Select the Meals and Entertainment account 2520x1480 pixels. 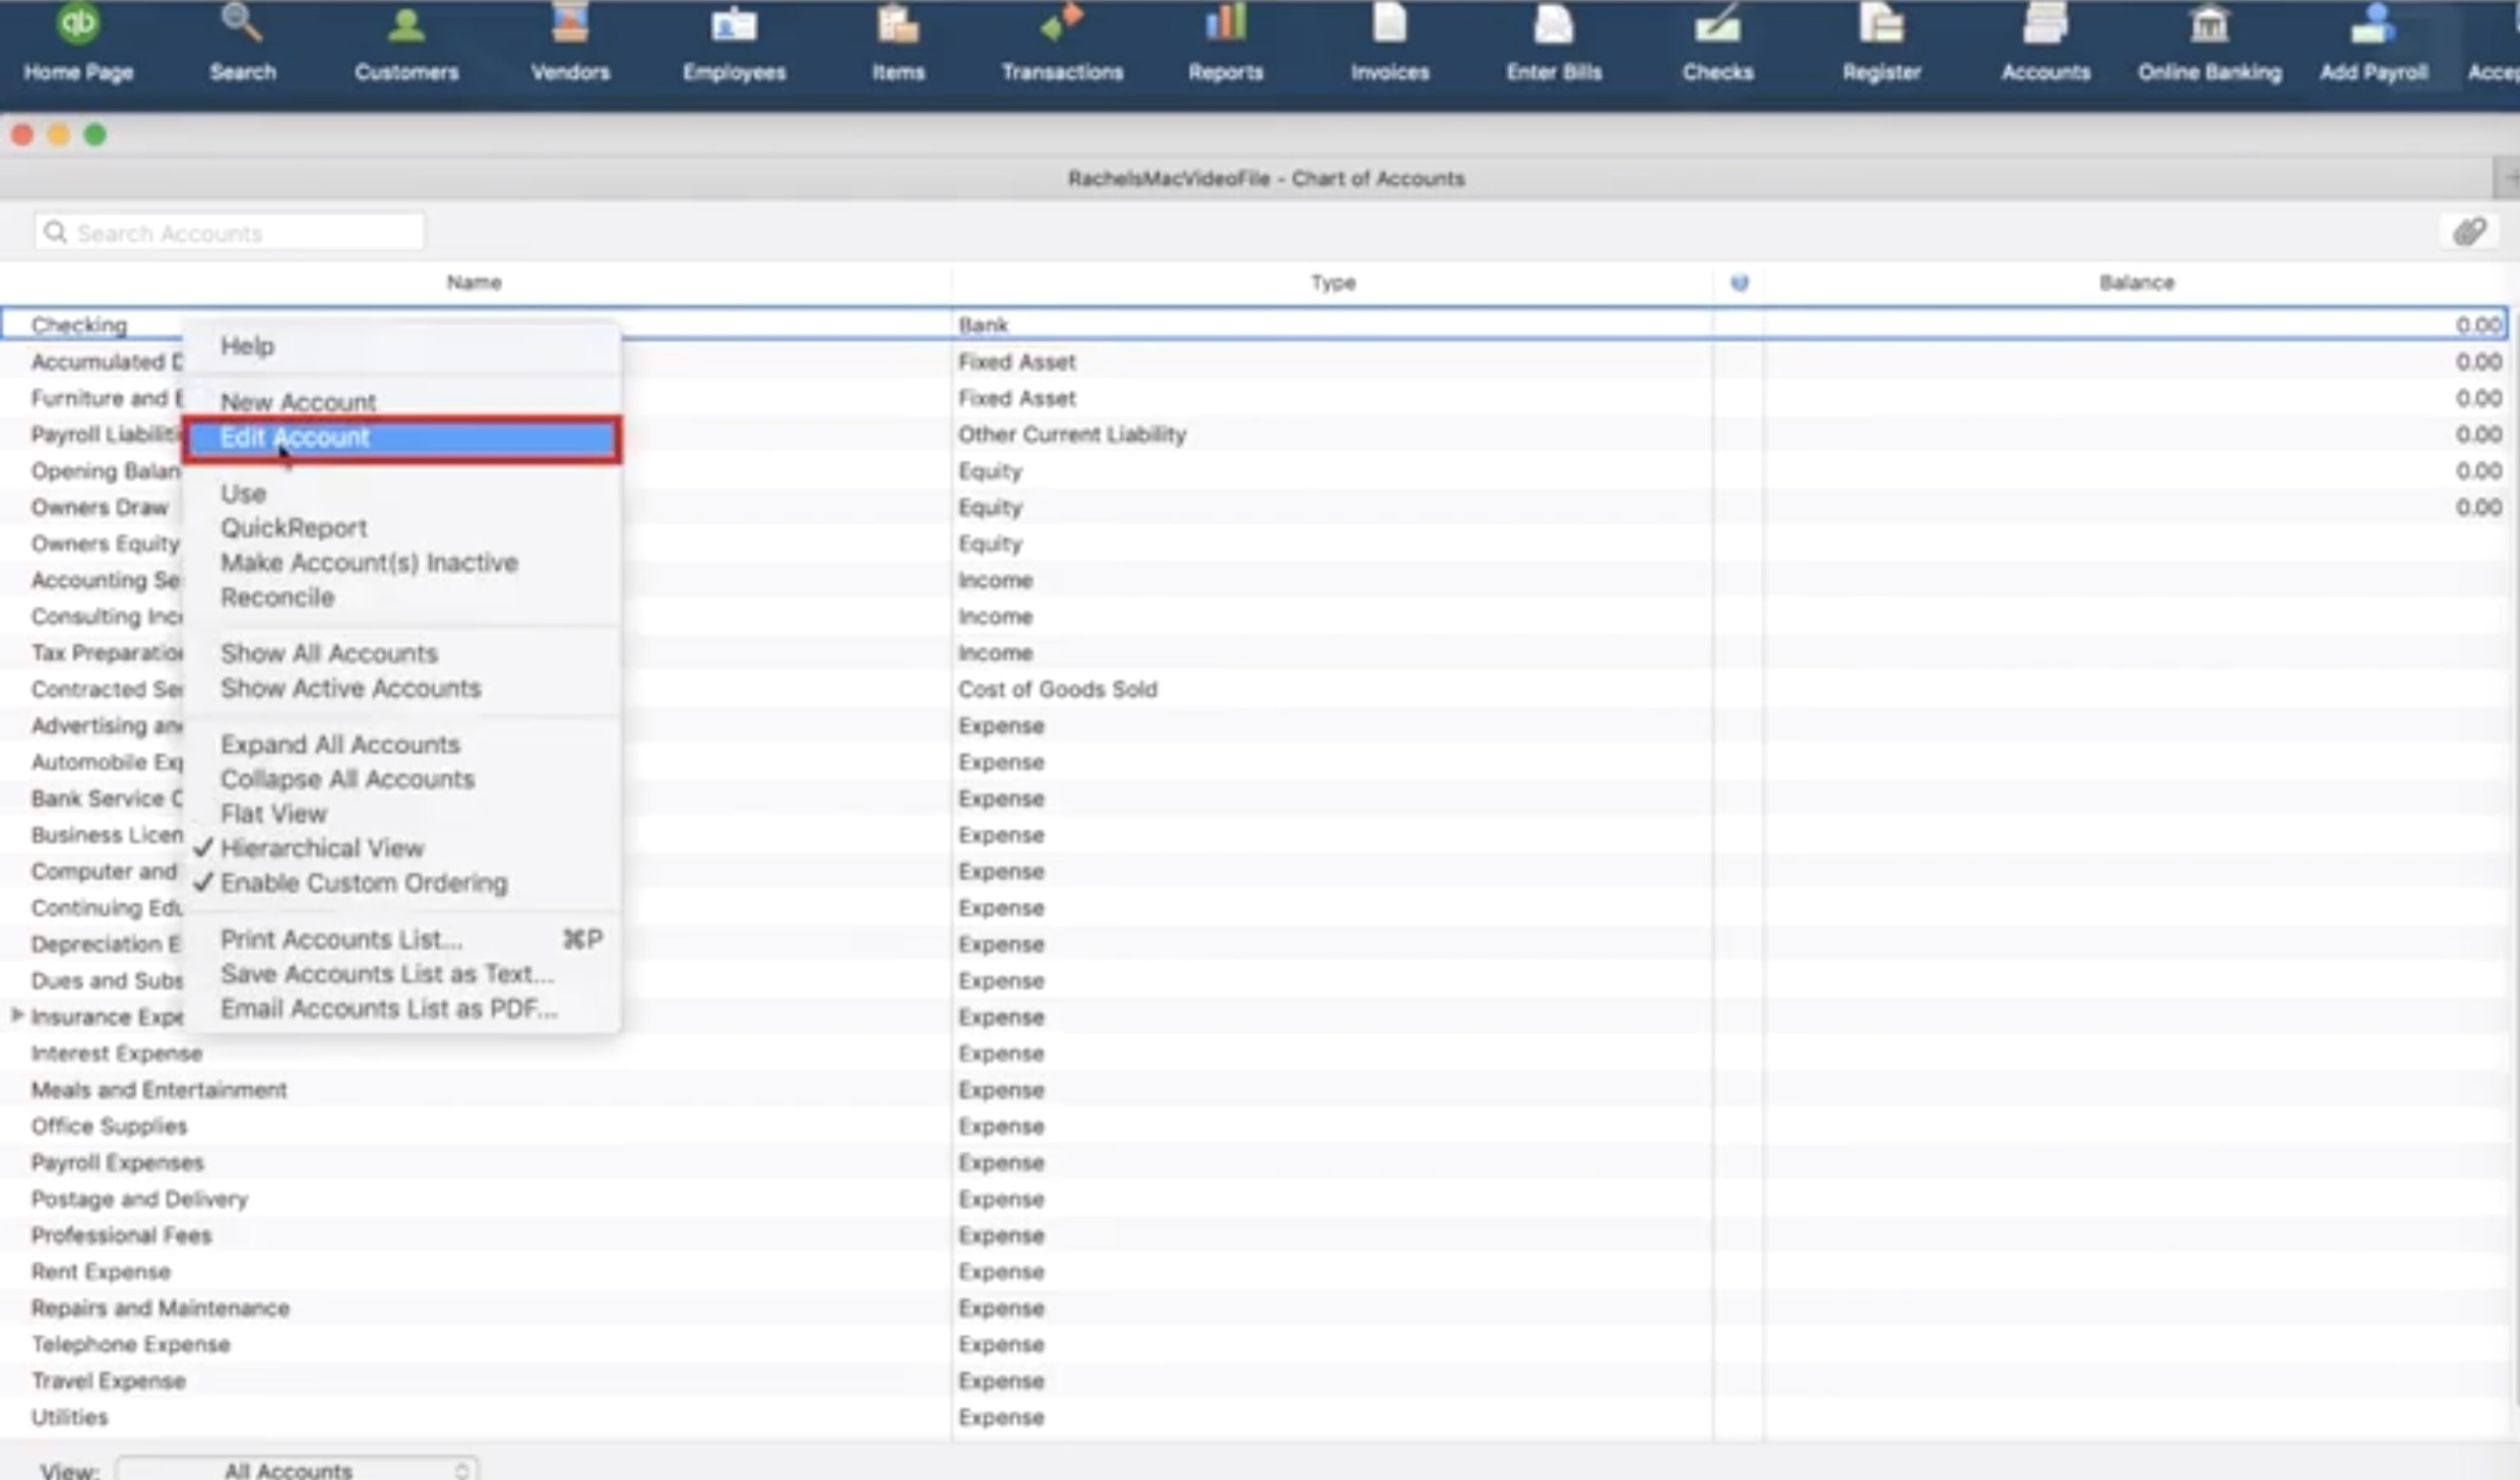(159, 1089)
